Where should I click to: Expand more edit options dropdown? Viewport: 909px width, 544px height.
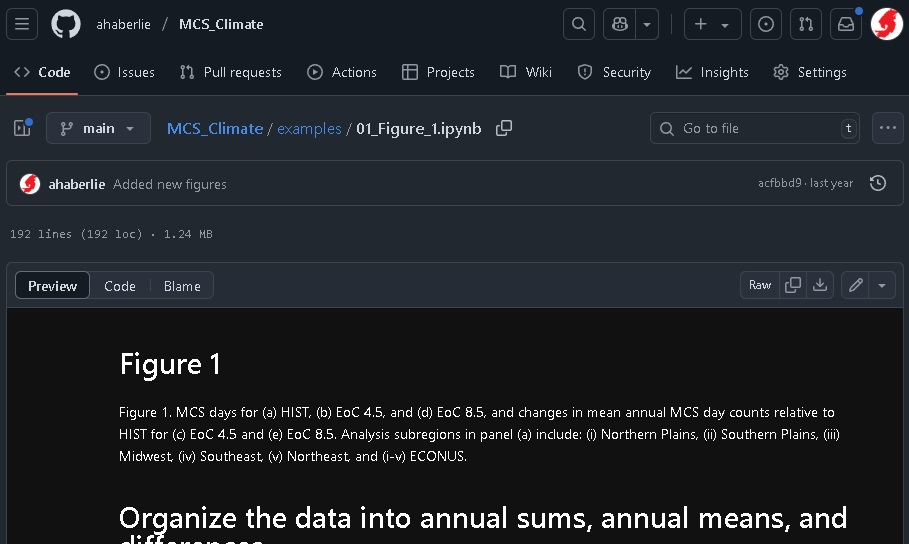coord(881,285)
